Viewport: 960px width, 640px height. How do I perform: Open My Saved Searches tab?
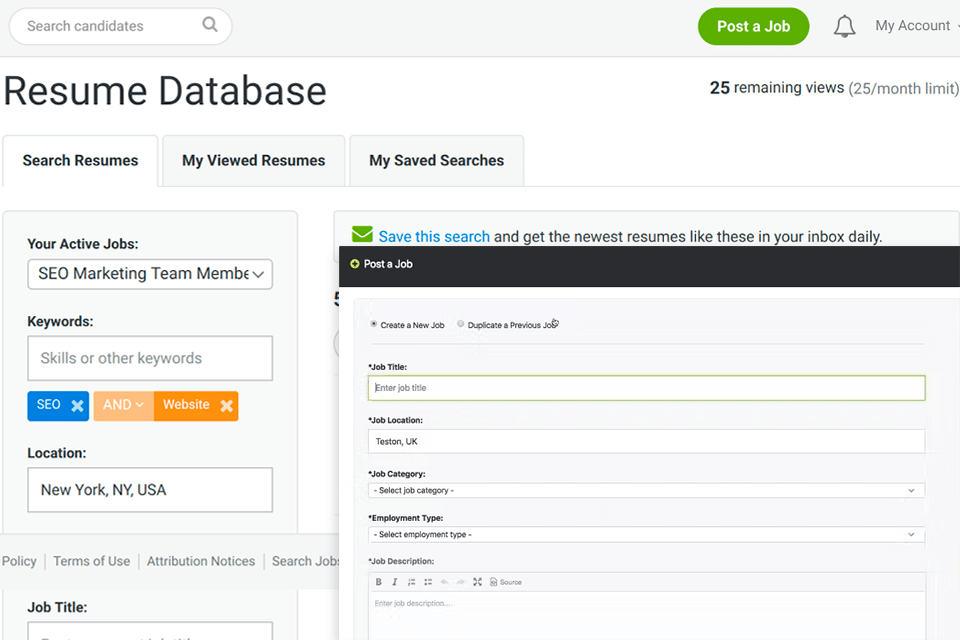(x=436, y=161)
